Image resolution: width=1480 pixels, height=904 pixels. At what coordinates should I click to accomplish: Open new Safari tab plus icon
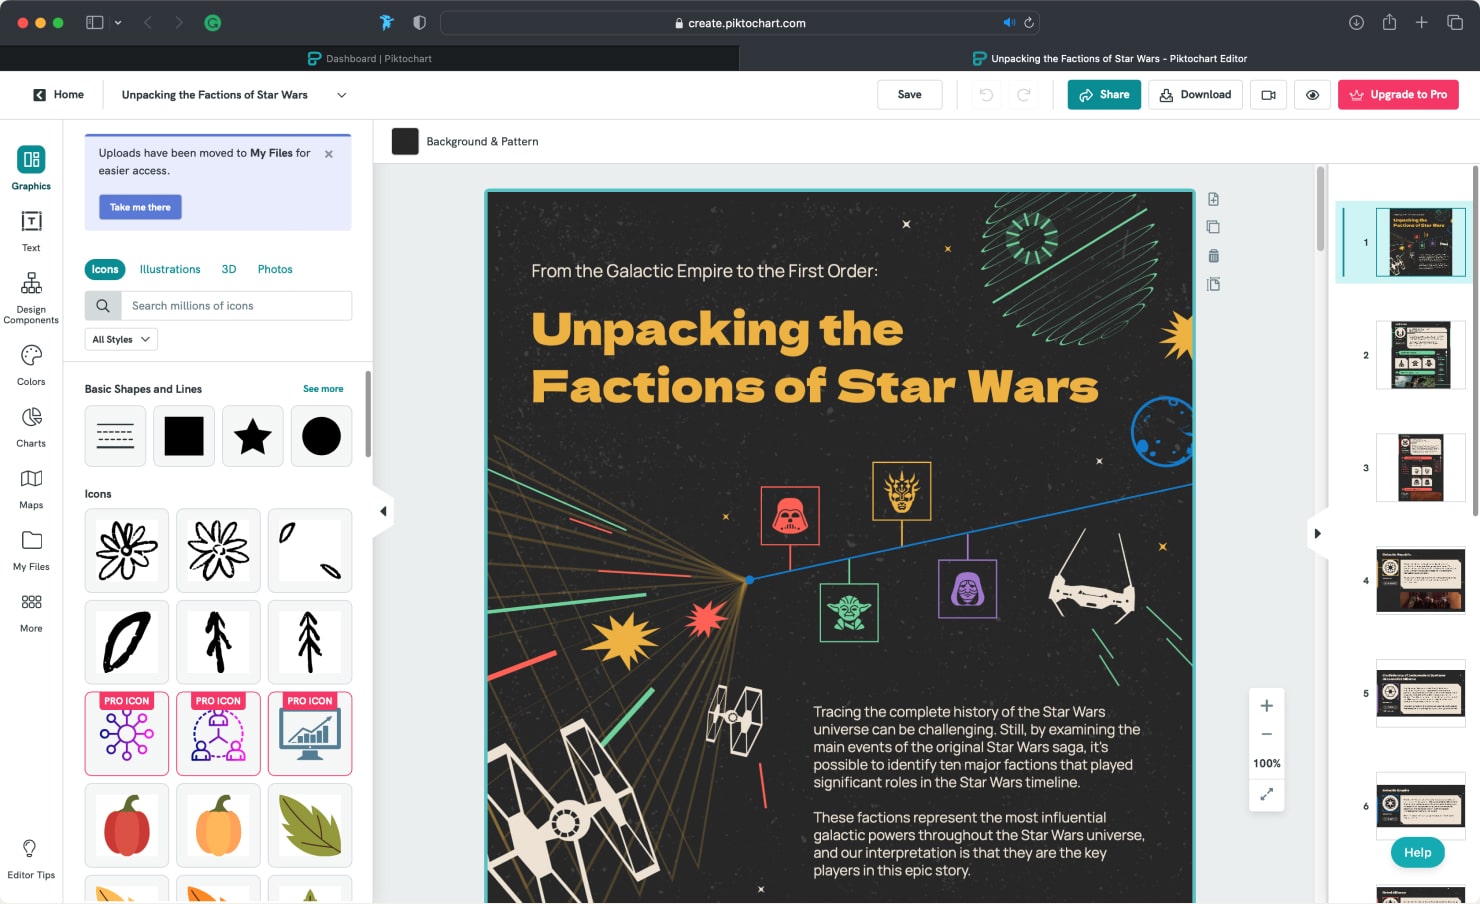[x=1421, y=22]
